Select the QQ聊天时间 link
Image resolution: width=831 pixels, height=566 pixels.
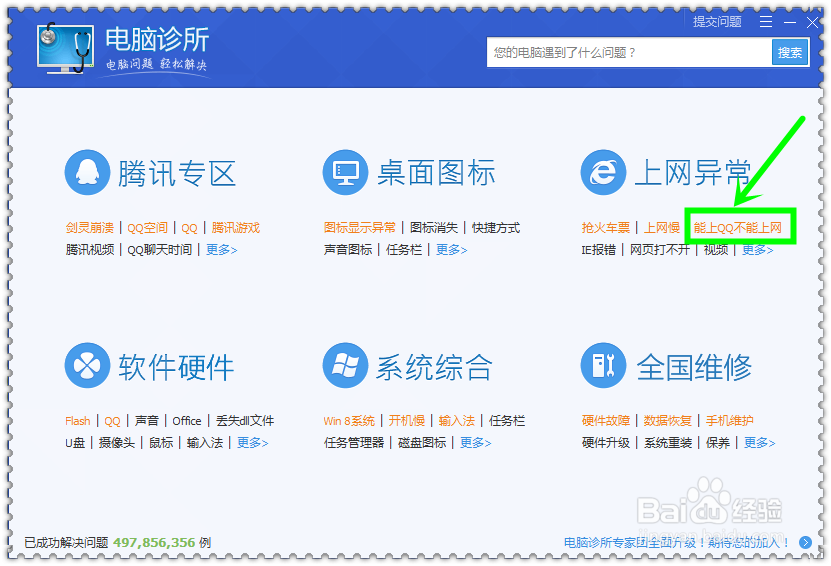(x=160, y=249)
